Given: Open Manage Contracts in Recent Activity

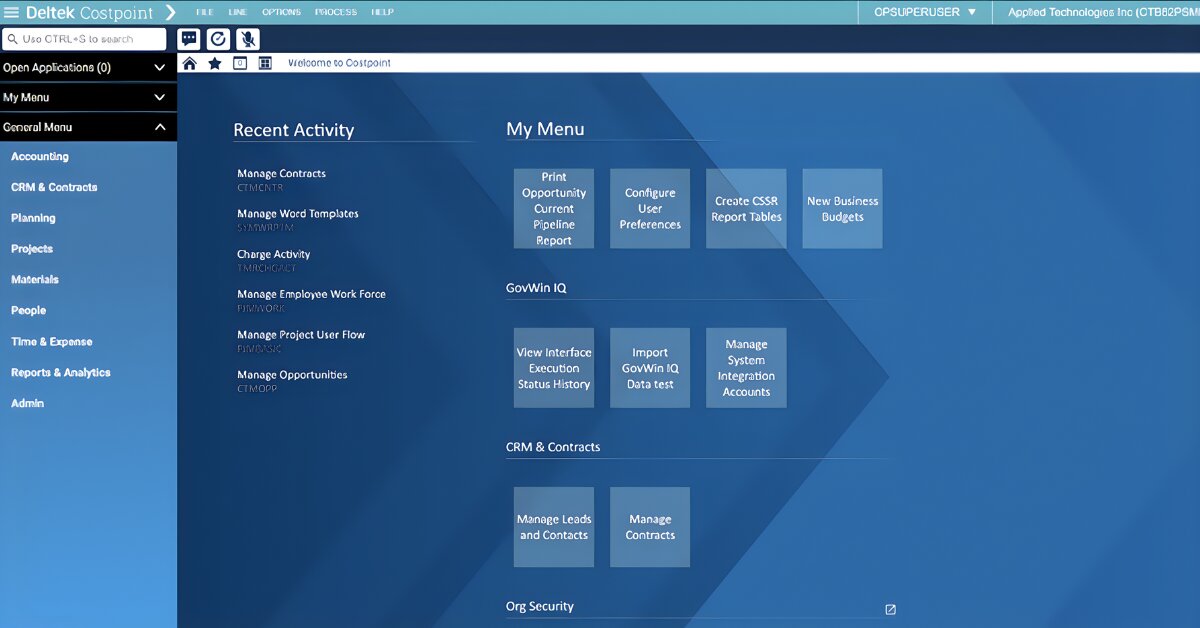Looking at the screenshot, I should coord(281,174).
